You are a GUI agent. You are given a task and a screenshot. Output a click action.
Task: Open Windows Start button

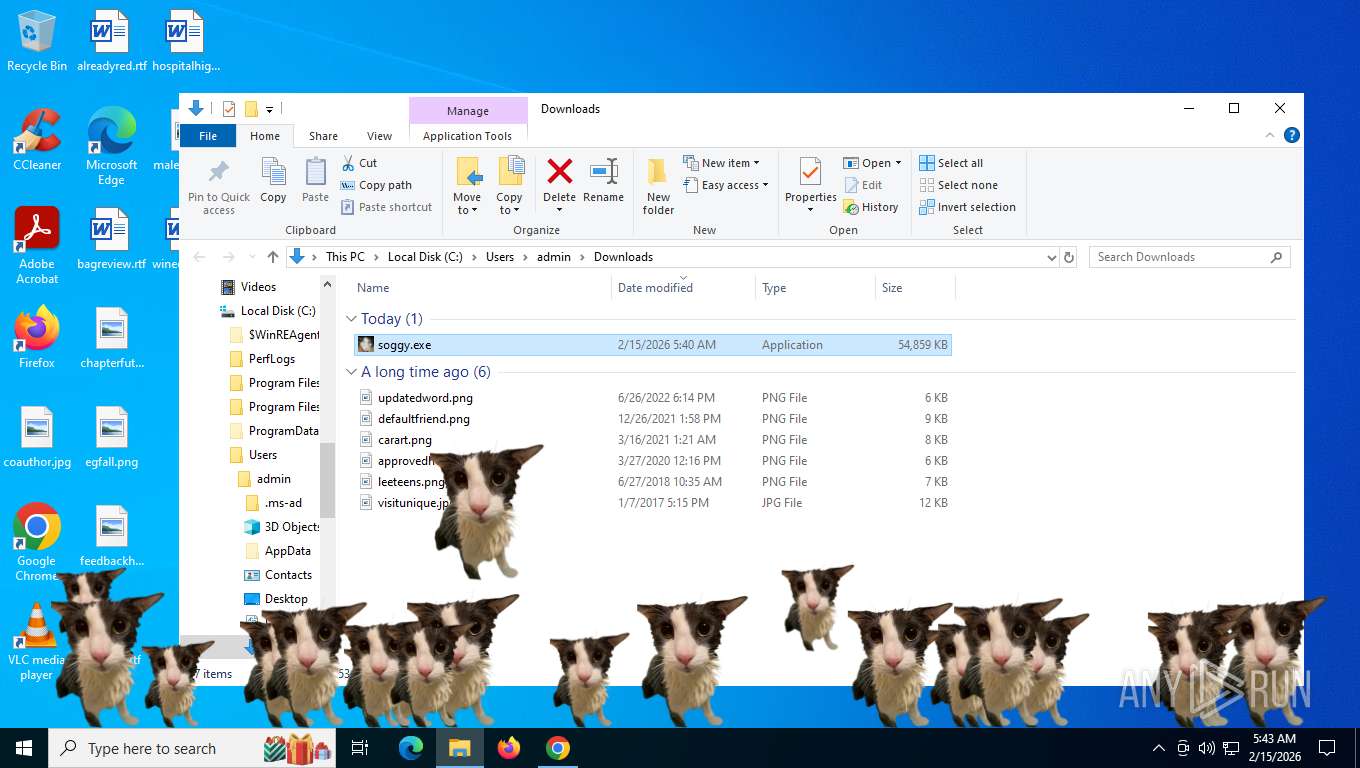pos(24,748)
